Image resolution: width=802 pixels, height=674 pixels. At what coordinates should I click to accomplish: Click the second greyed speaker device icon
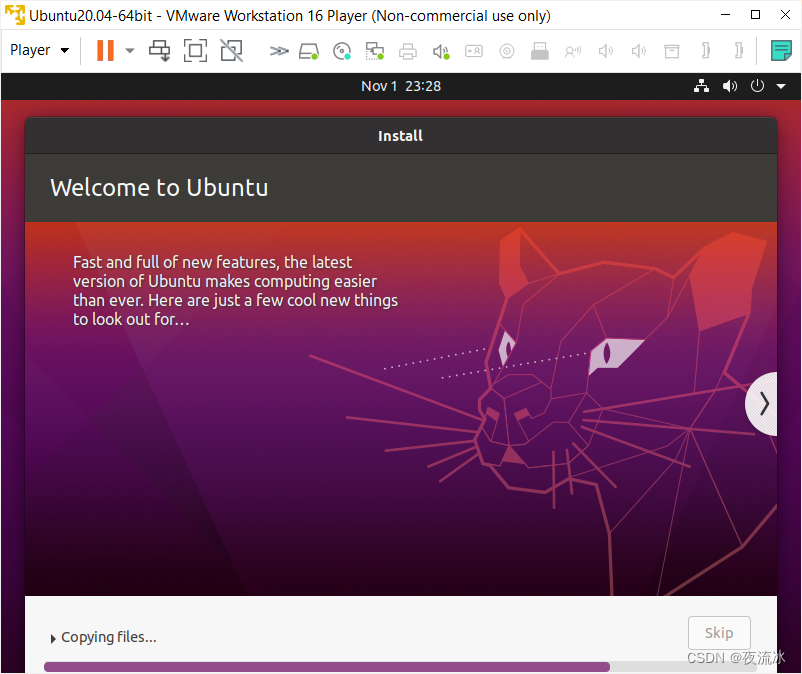(639, 51)
